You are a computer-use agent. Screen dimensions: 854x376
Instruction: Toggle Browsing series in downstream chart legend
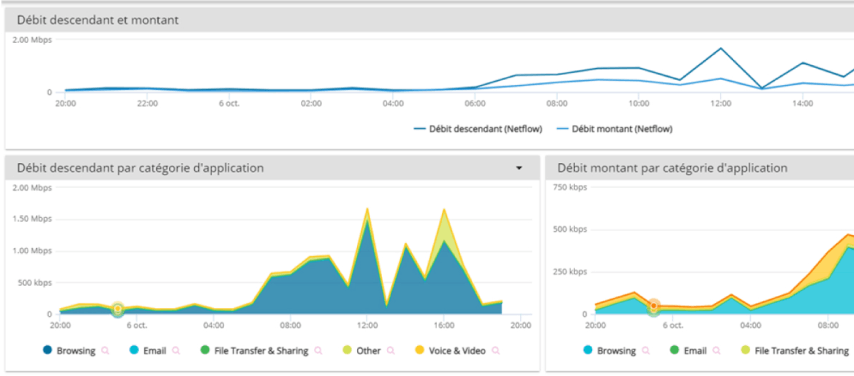(x=47, y=351)
